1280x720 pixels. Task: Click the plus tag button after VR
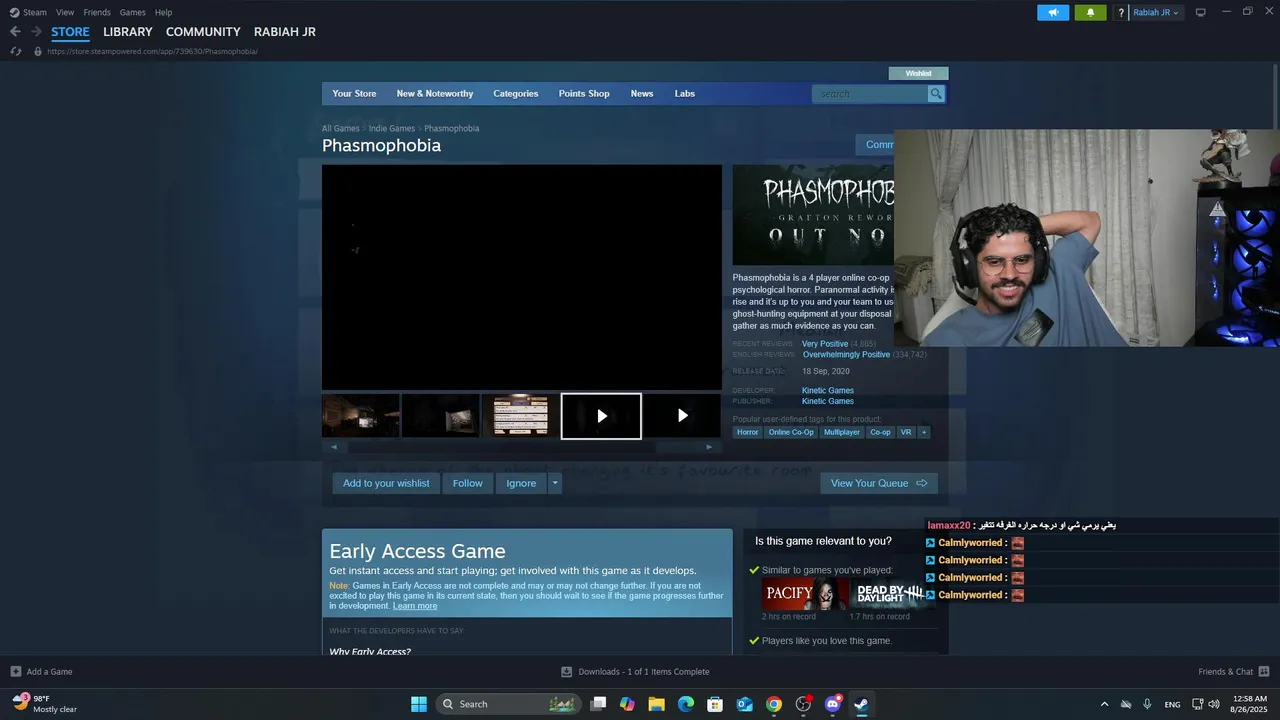tap(924, 432)
